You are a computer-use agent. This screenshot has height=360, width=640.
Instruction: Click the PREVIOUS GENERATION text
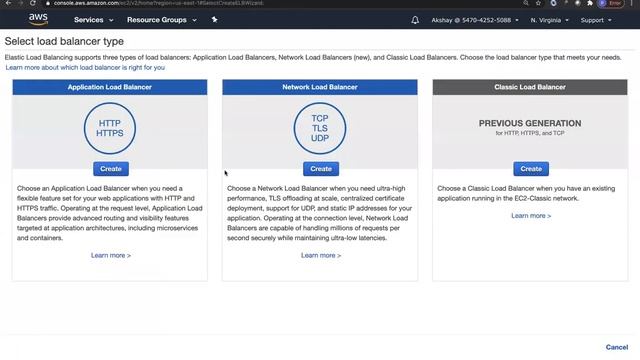[530, 123]
